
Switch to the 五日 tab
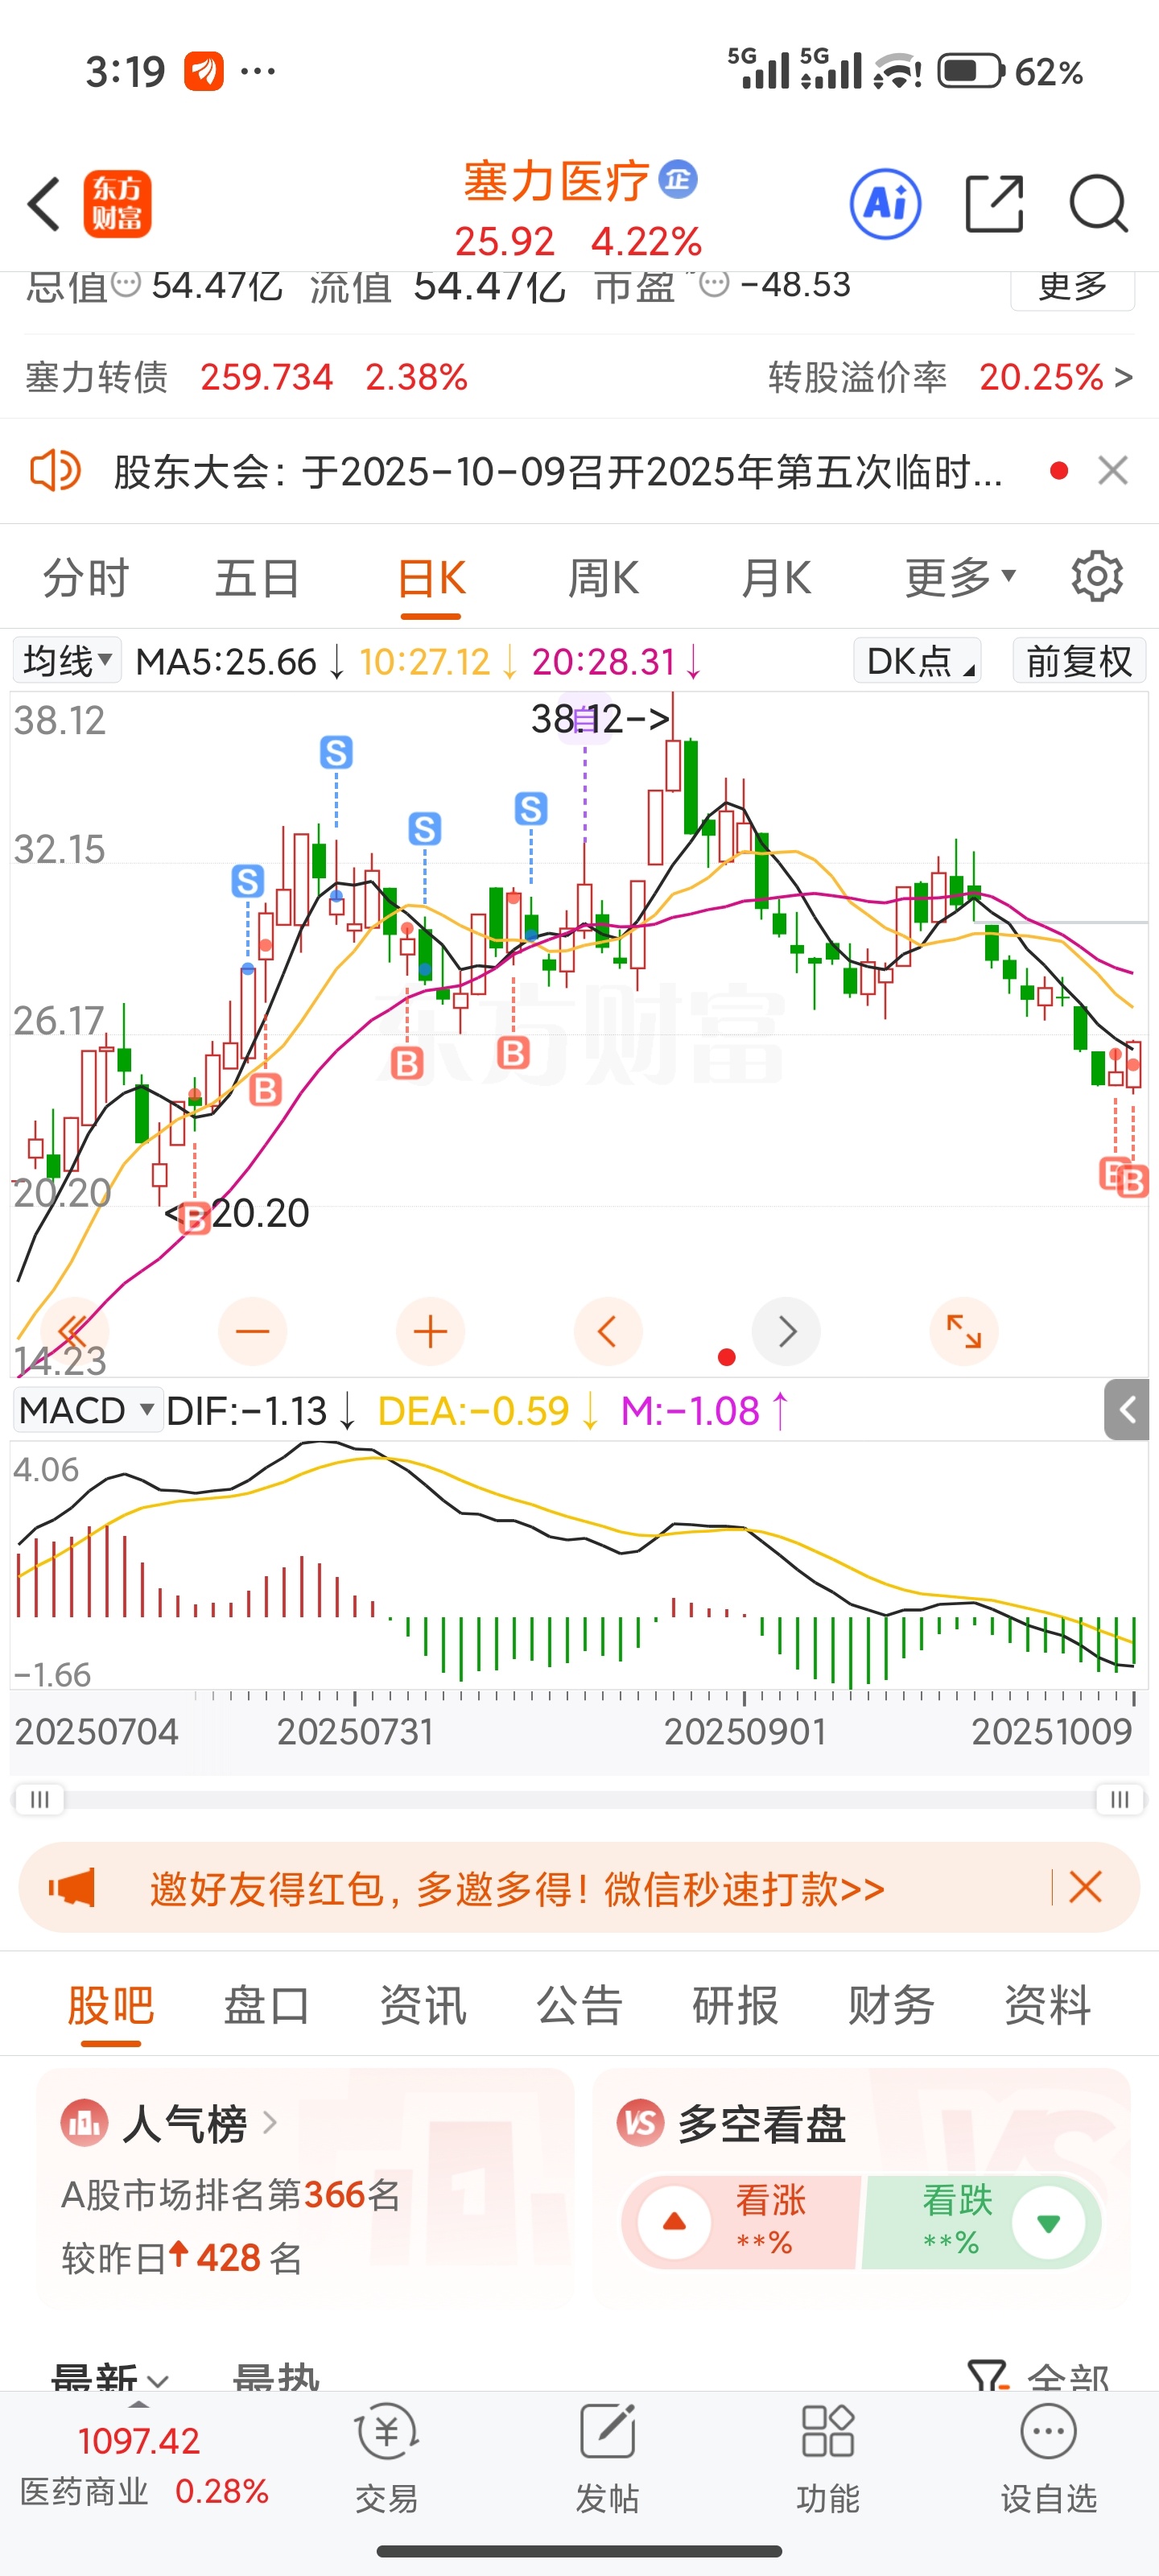click(x=257, y=578)
